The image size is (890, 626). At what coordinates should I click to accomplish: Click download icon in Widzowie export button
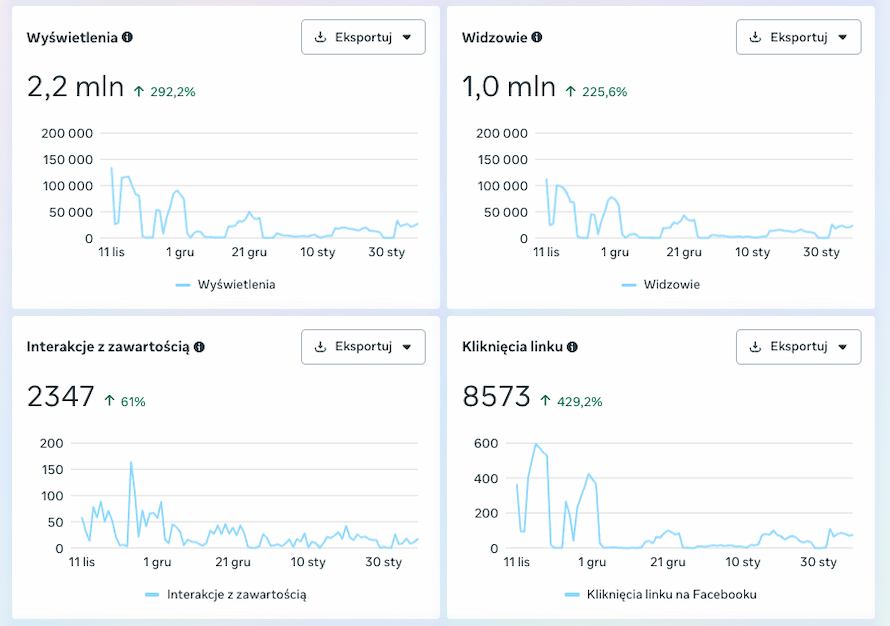click(x=756, y=37)
